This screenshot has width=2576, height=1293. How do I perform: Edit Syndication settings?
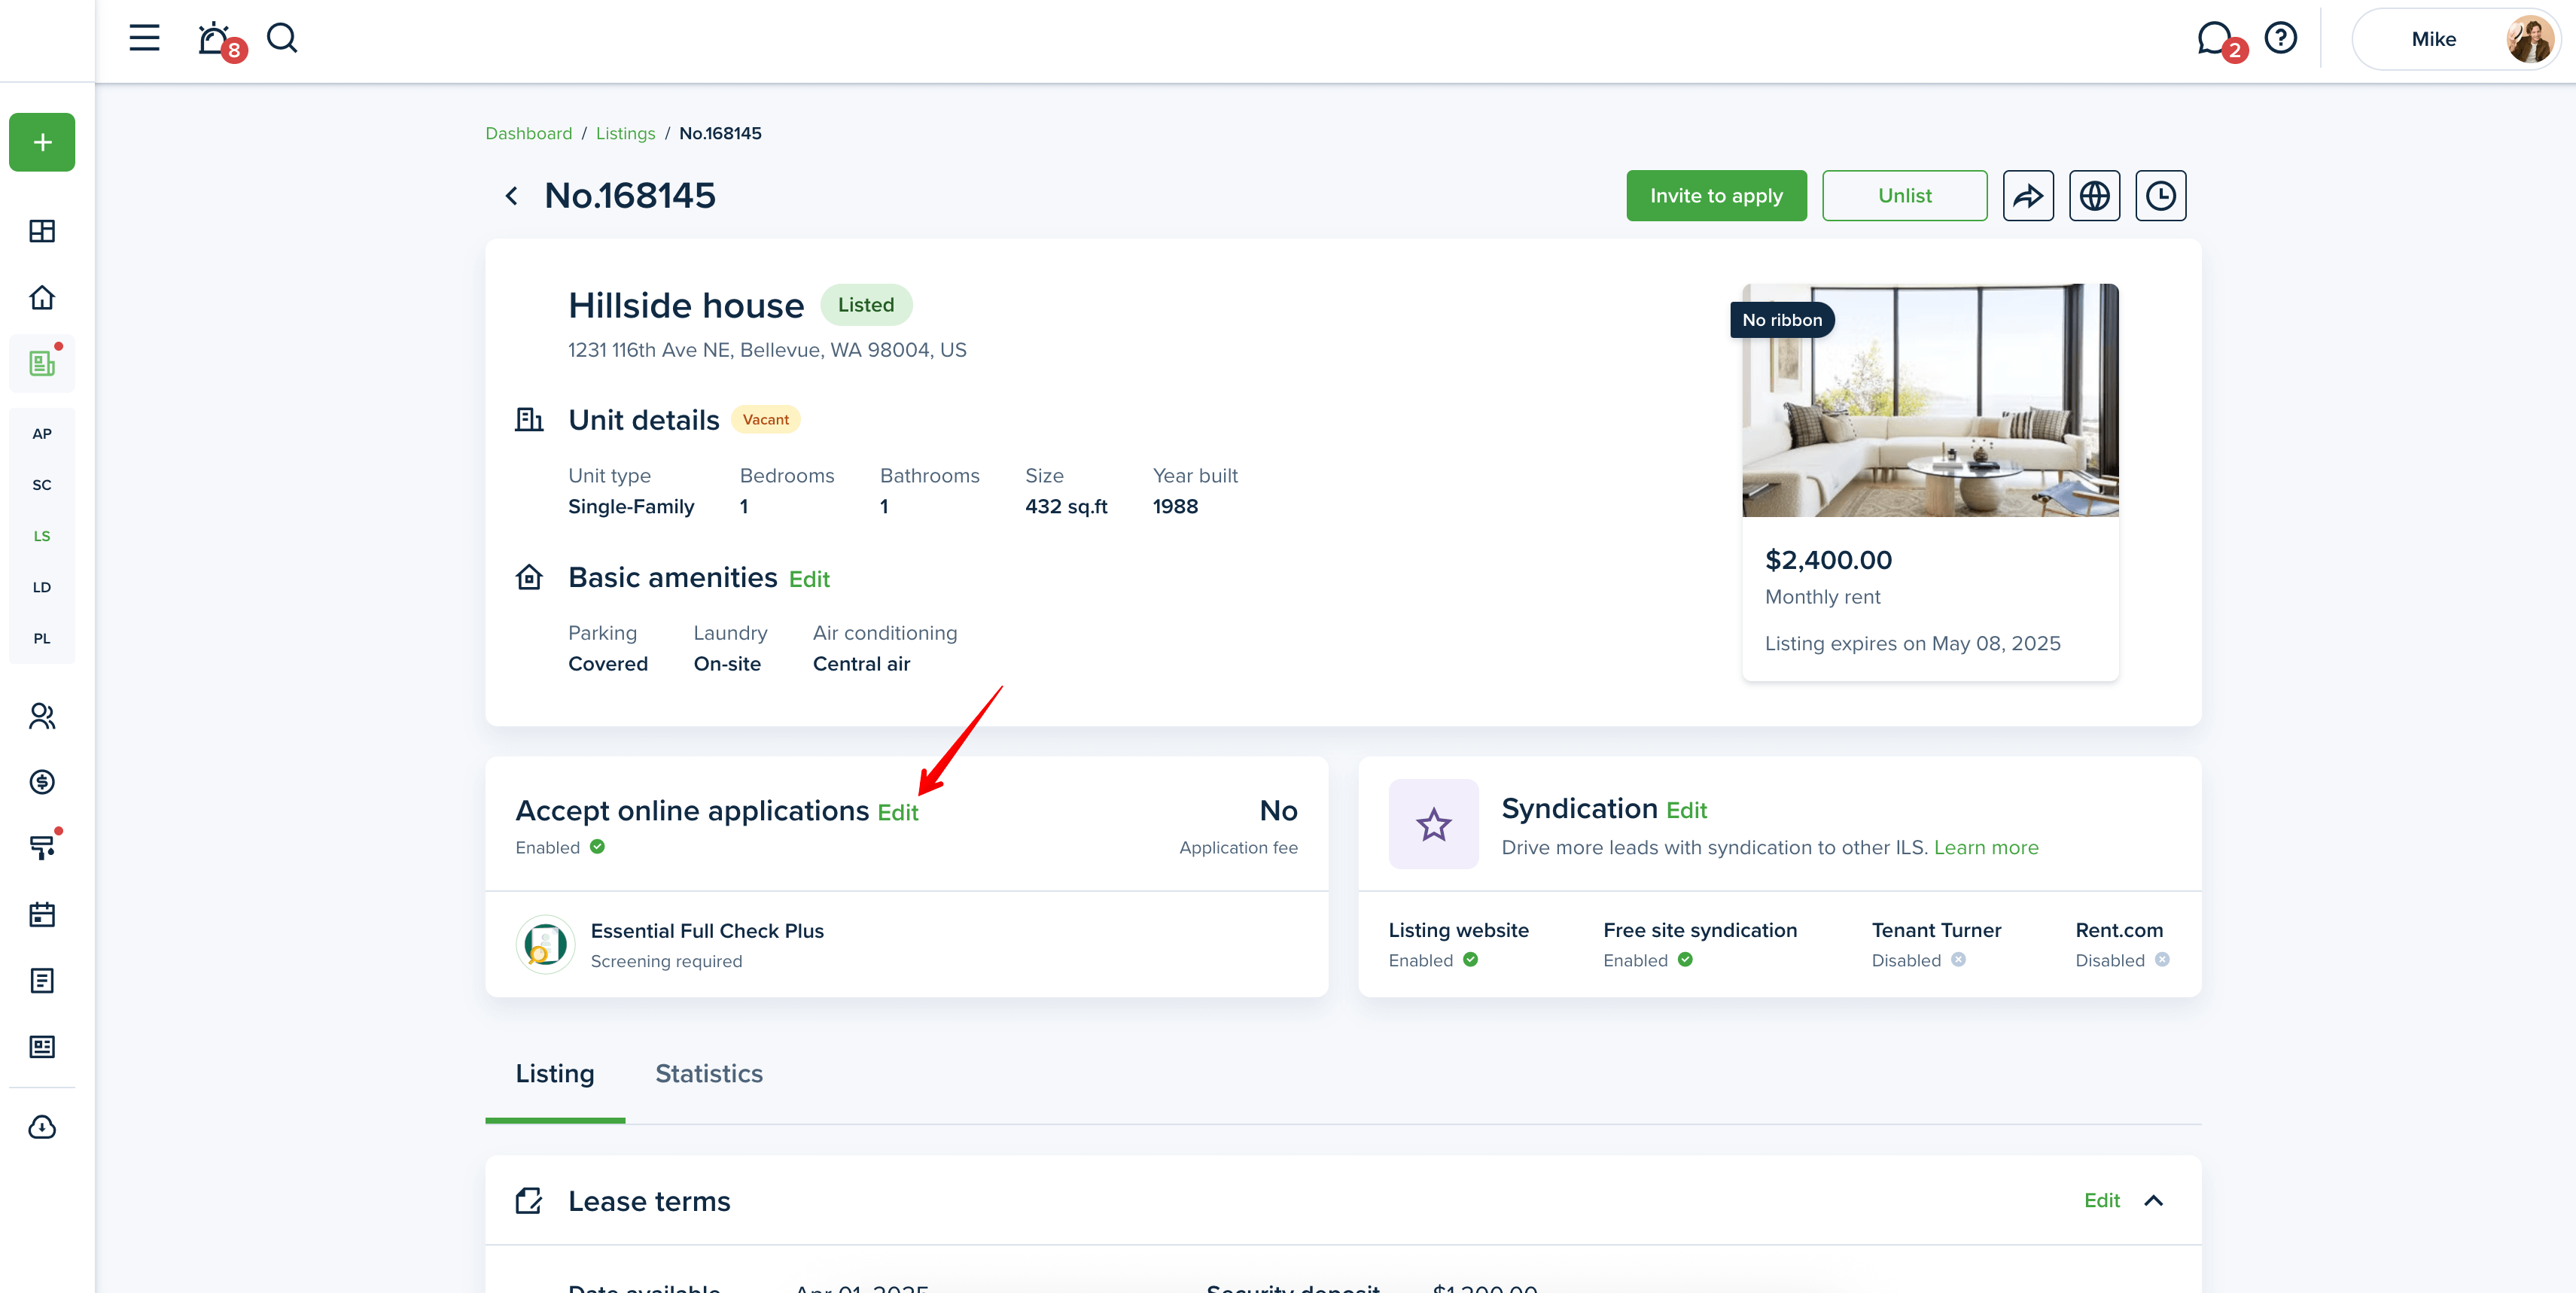[x=1686, y=810]
